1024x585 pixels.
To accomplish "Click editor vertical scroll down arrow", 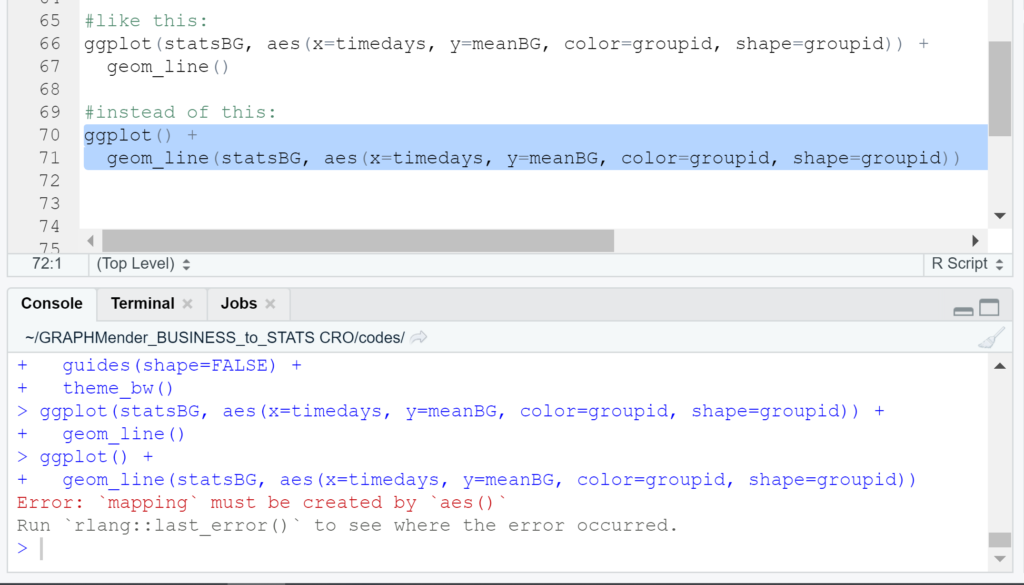I will click(999, 215).
